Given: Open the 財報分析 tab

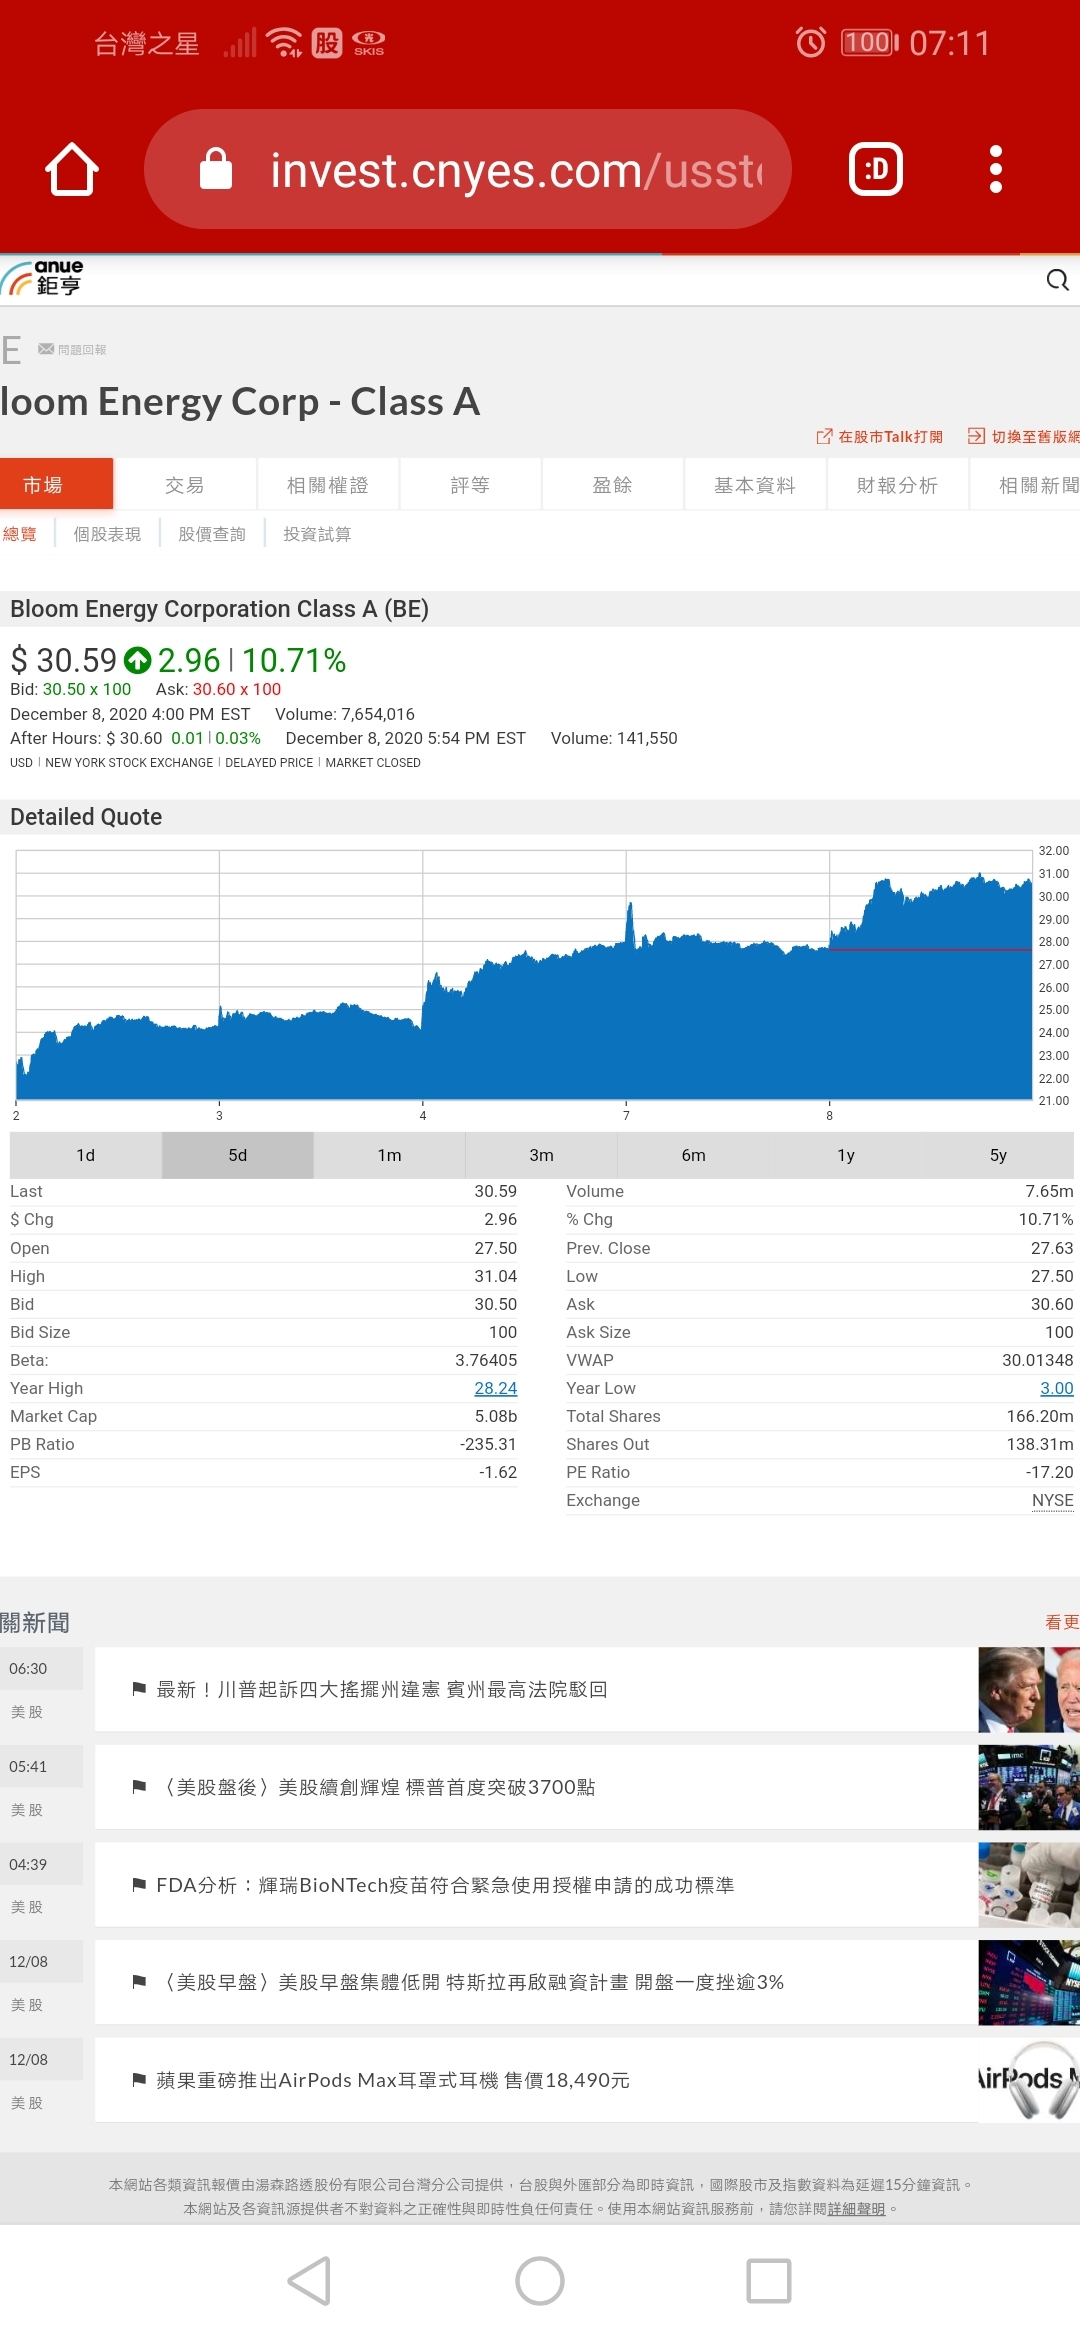Looking at the screenshot, I should pos(897,485).
